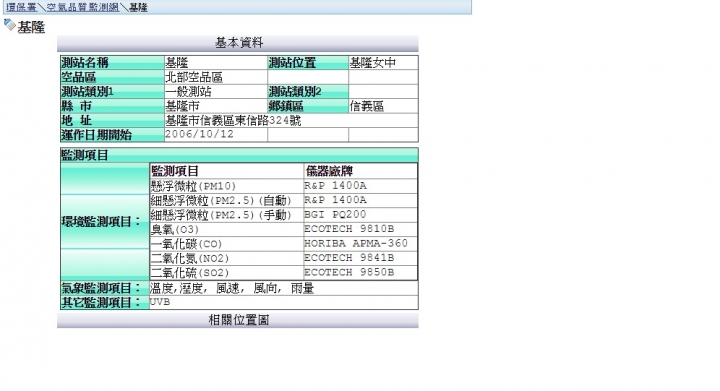Select the 空品區 label cell

click(x=112, y=77)
